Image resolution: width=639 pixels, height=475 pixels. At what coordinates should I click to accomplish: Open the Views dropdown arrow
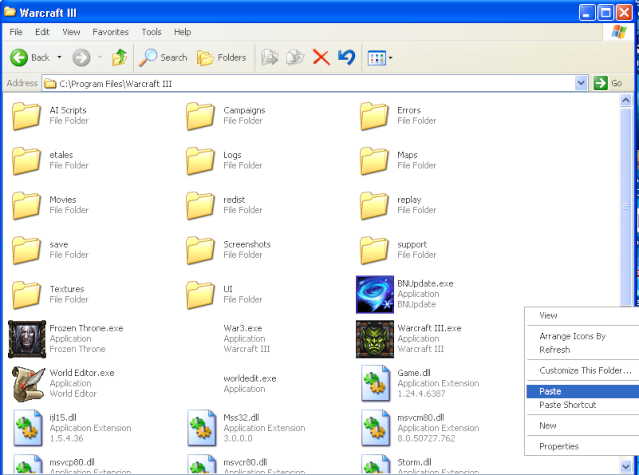390,58
